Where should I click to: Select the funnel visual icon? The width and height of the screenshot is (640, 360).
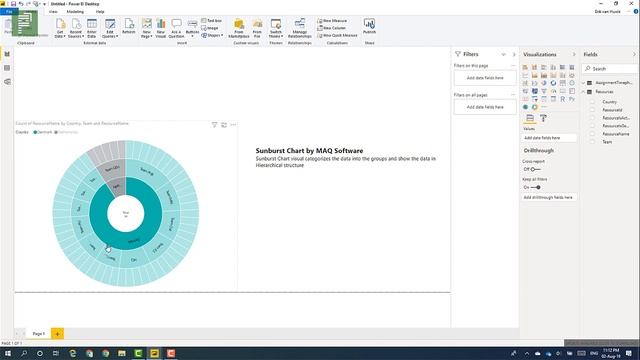(x=544, y=91)
